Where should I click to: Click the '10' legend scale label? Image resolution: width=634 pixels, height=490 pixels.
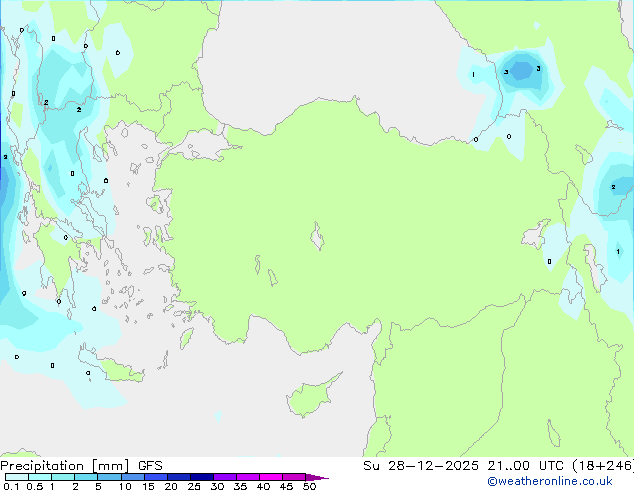tap(125, 486)
